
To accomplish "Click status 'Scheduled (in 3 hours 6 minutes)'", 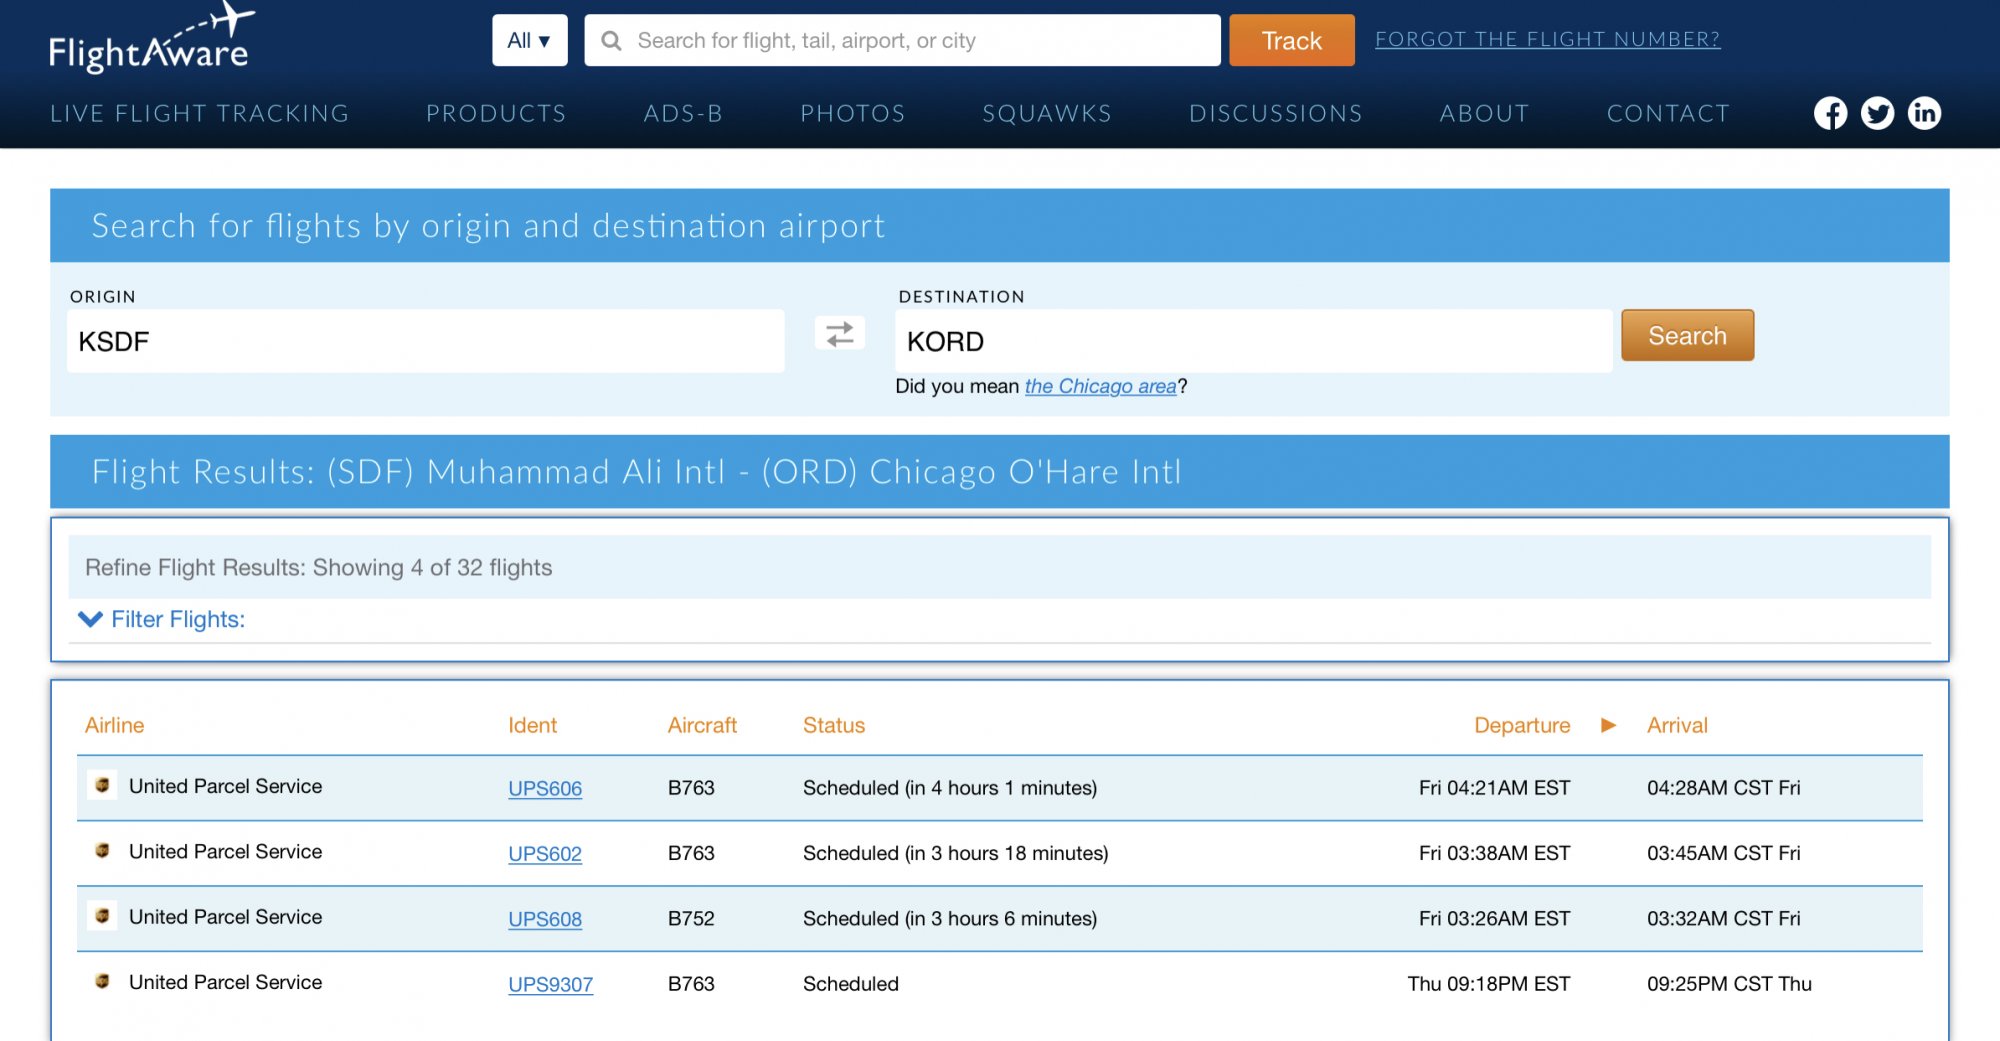I will pos(950,918).
